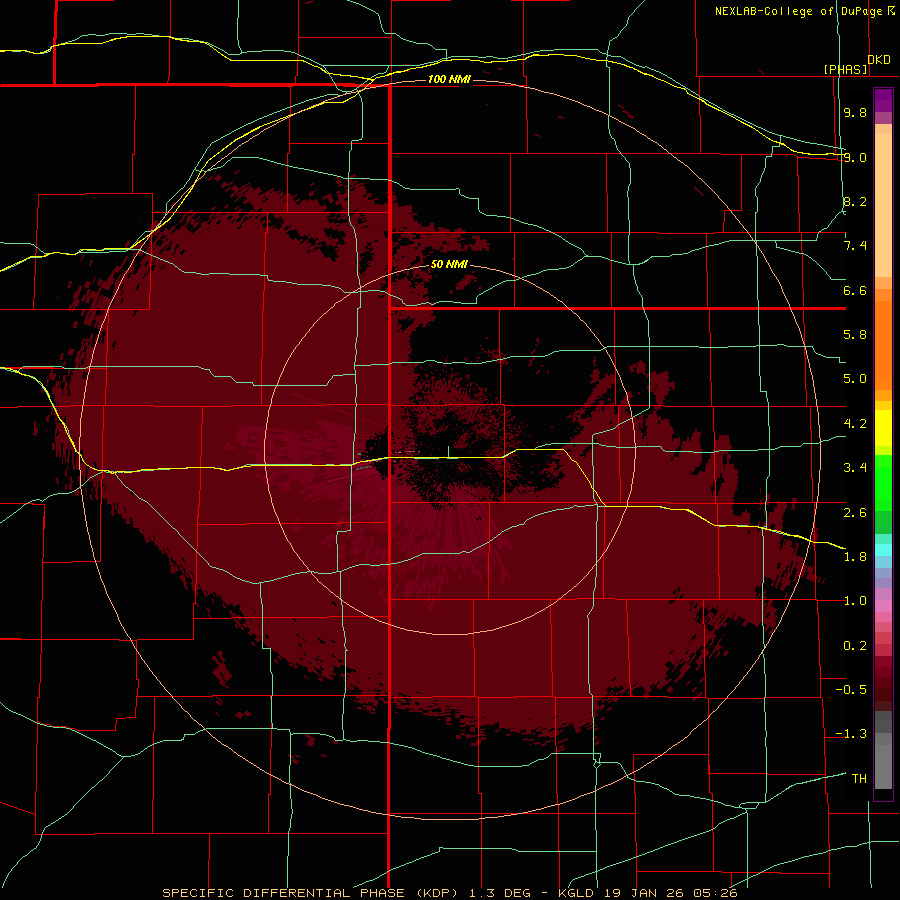Select the 5.8 value on the color scale

tap(855, 335)
